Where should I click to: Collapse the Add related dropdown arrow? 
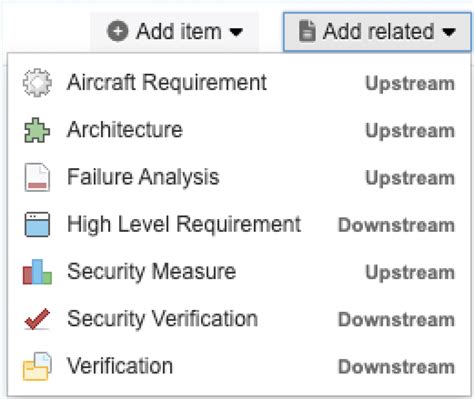449,32
